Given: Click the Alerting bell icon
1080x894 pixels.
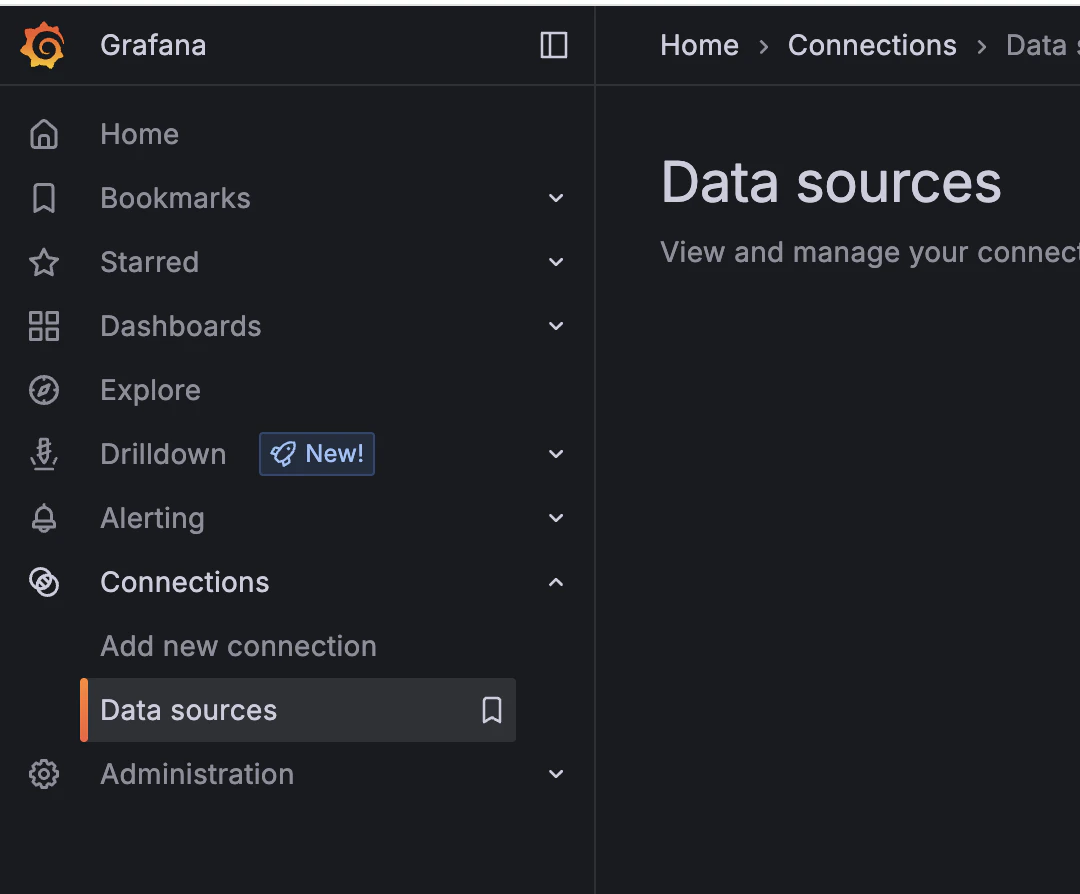Looking at the screenshot, I should click(x=44, y=518).
